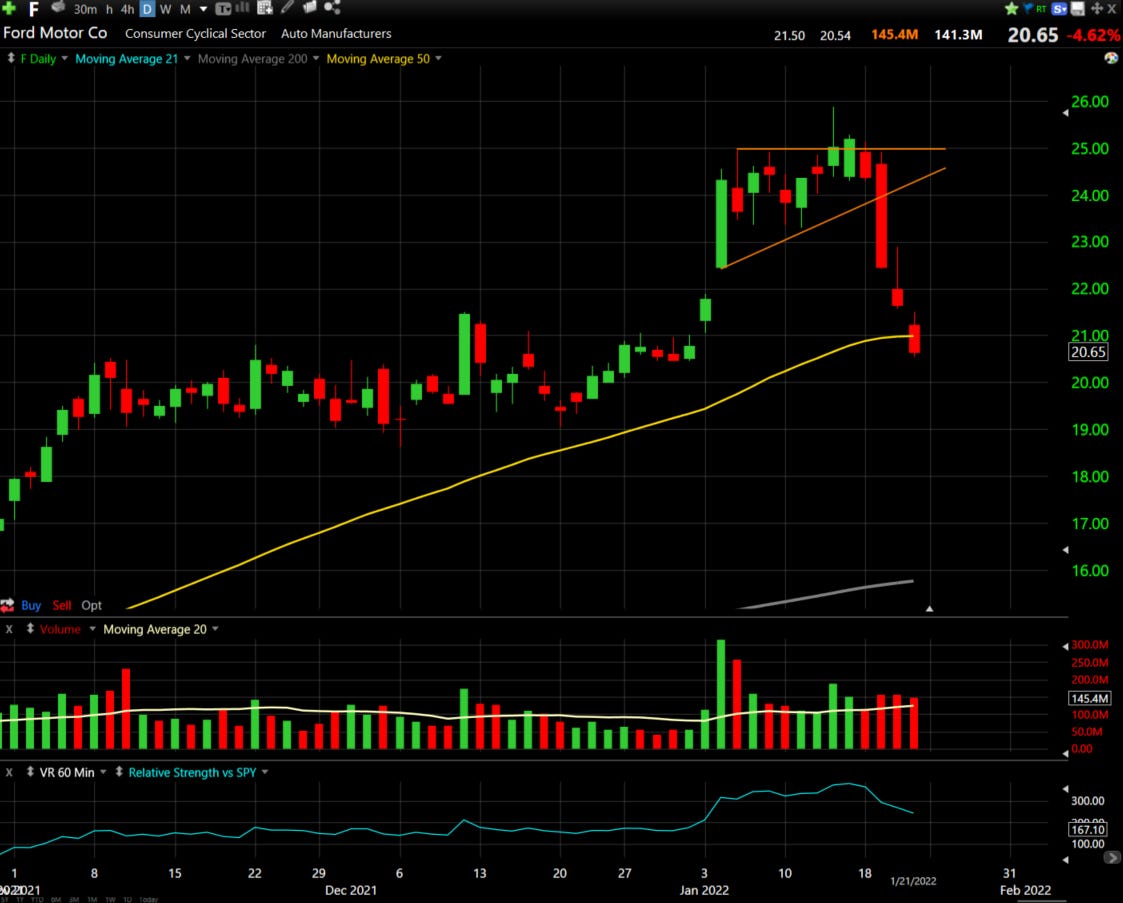Click the save floppy disk icon
1123x903 pixels.
coord(1077,9)
